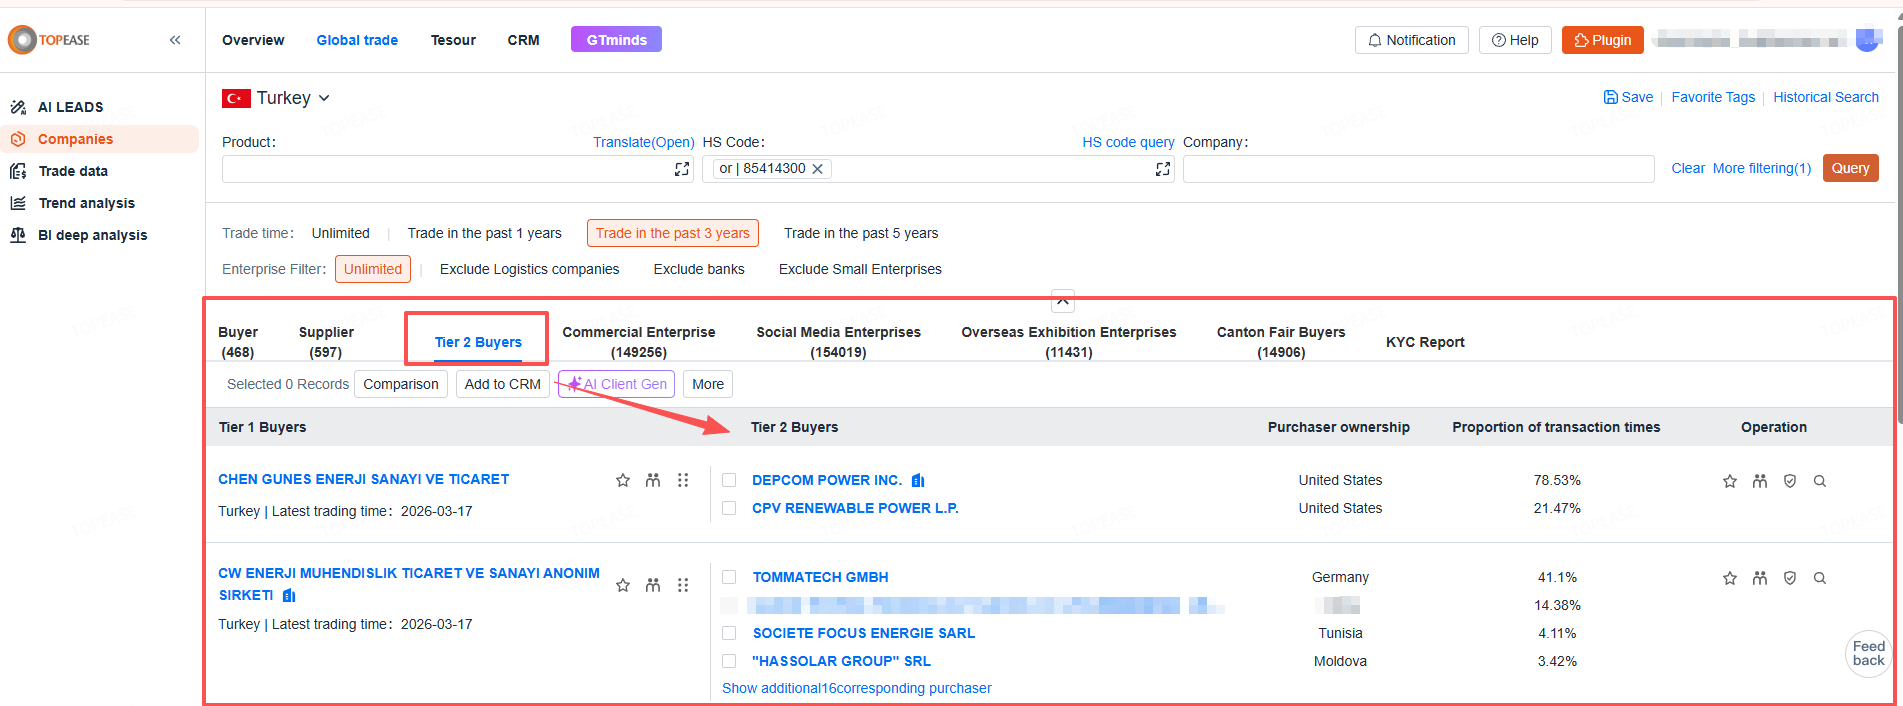Open grid menu icon for CHEN GUNES ENERJI
1903x706 pixels.
[x=683, y=480]
